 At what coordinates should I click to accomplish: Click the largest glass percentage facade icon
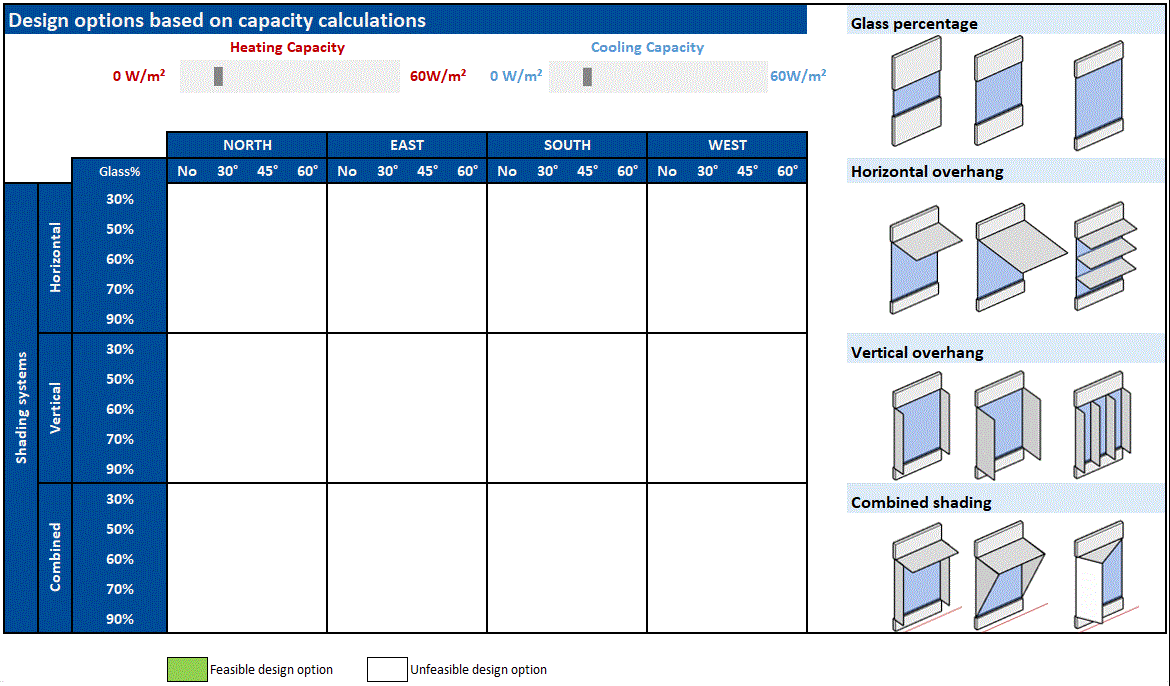(x=1099, y=91)
